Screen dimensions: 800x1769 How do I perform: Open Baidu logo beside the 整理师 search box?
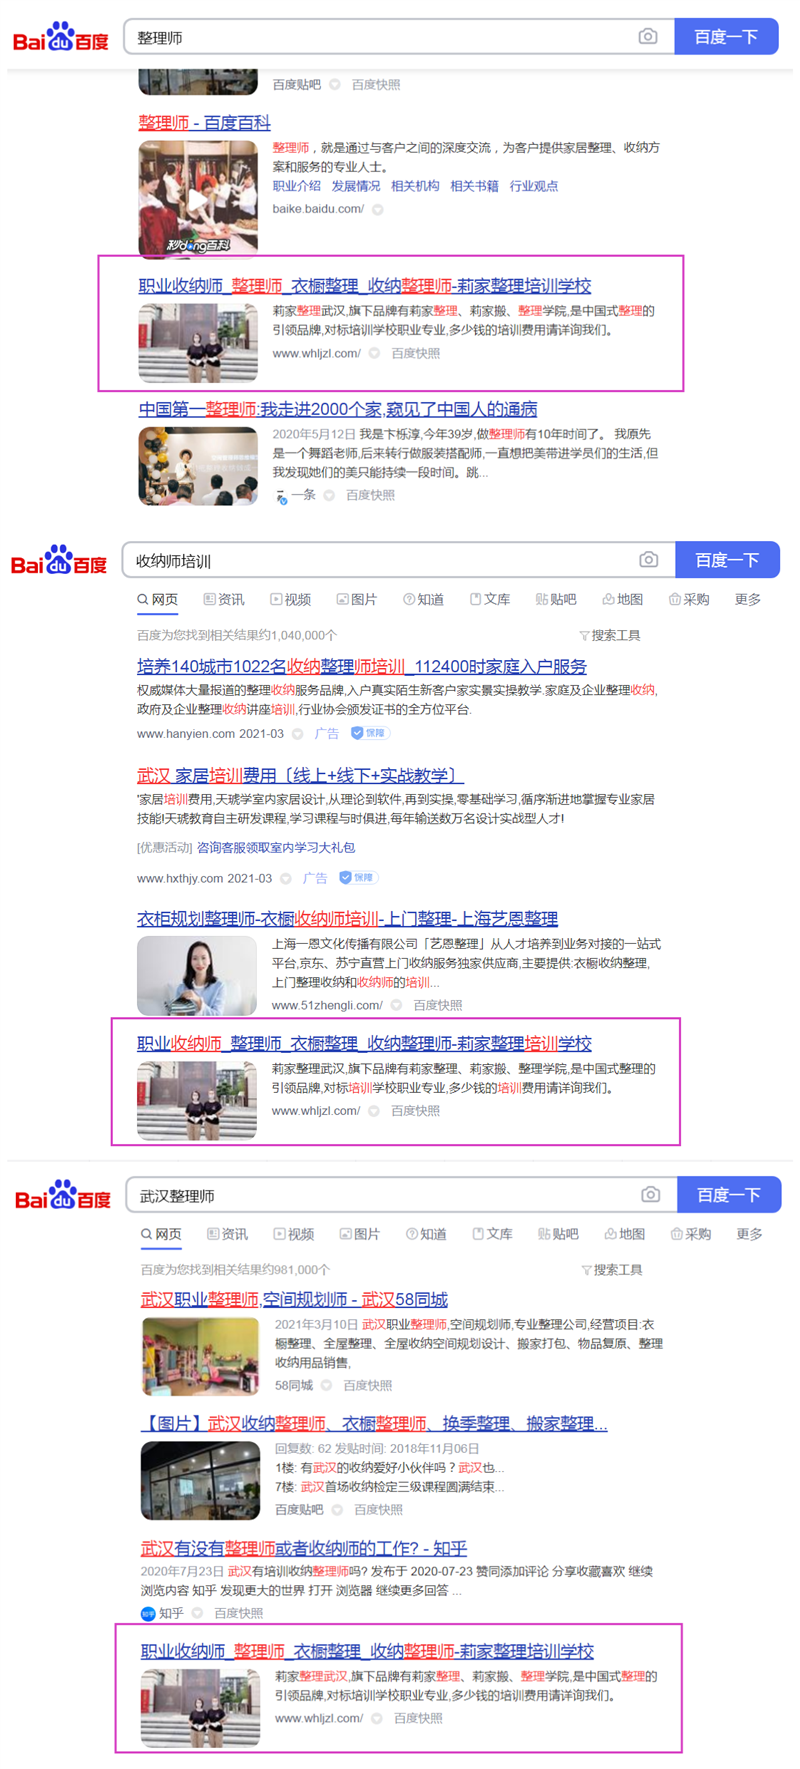(60, 38)
